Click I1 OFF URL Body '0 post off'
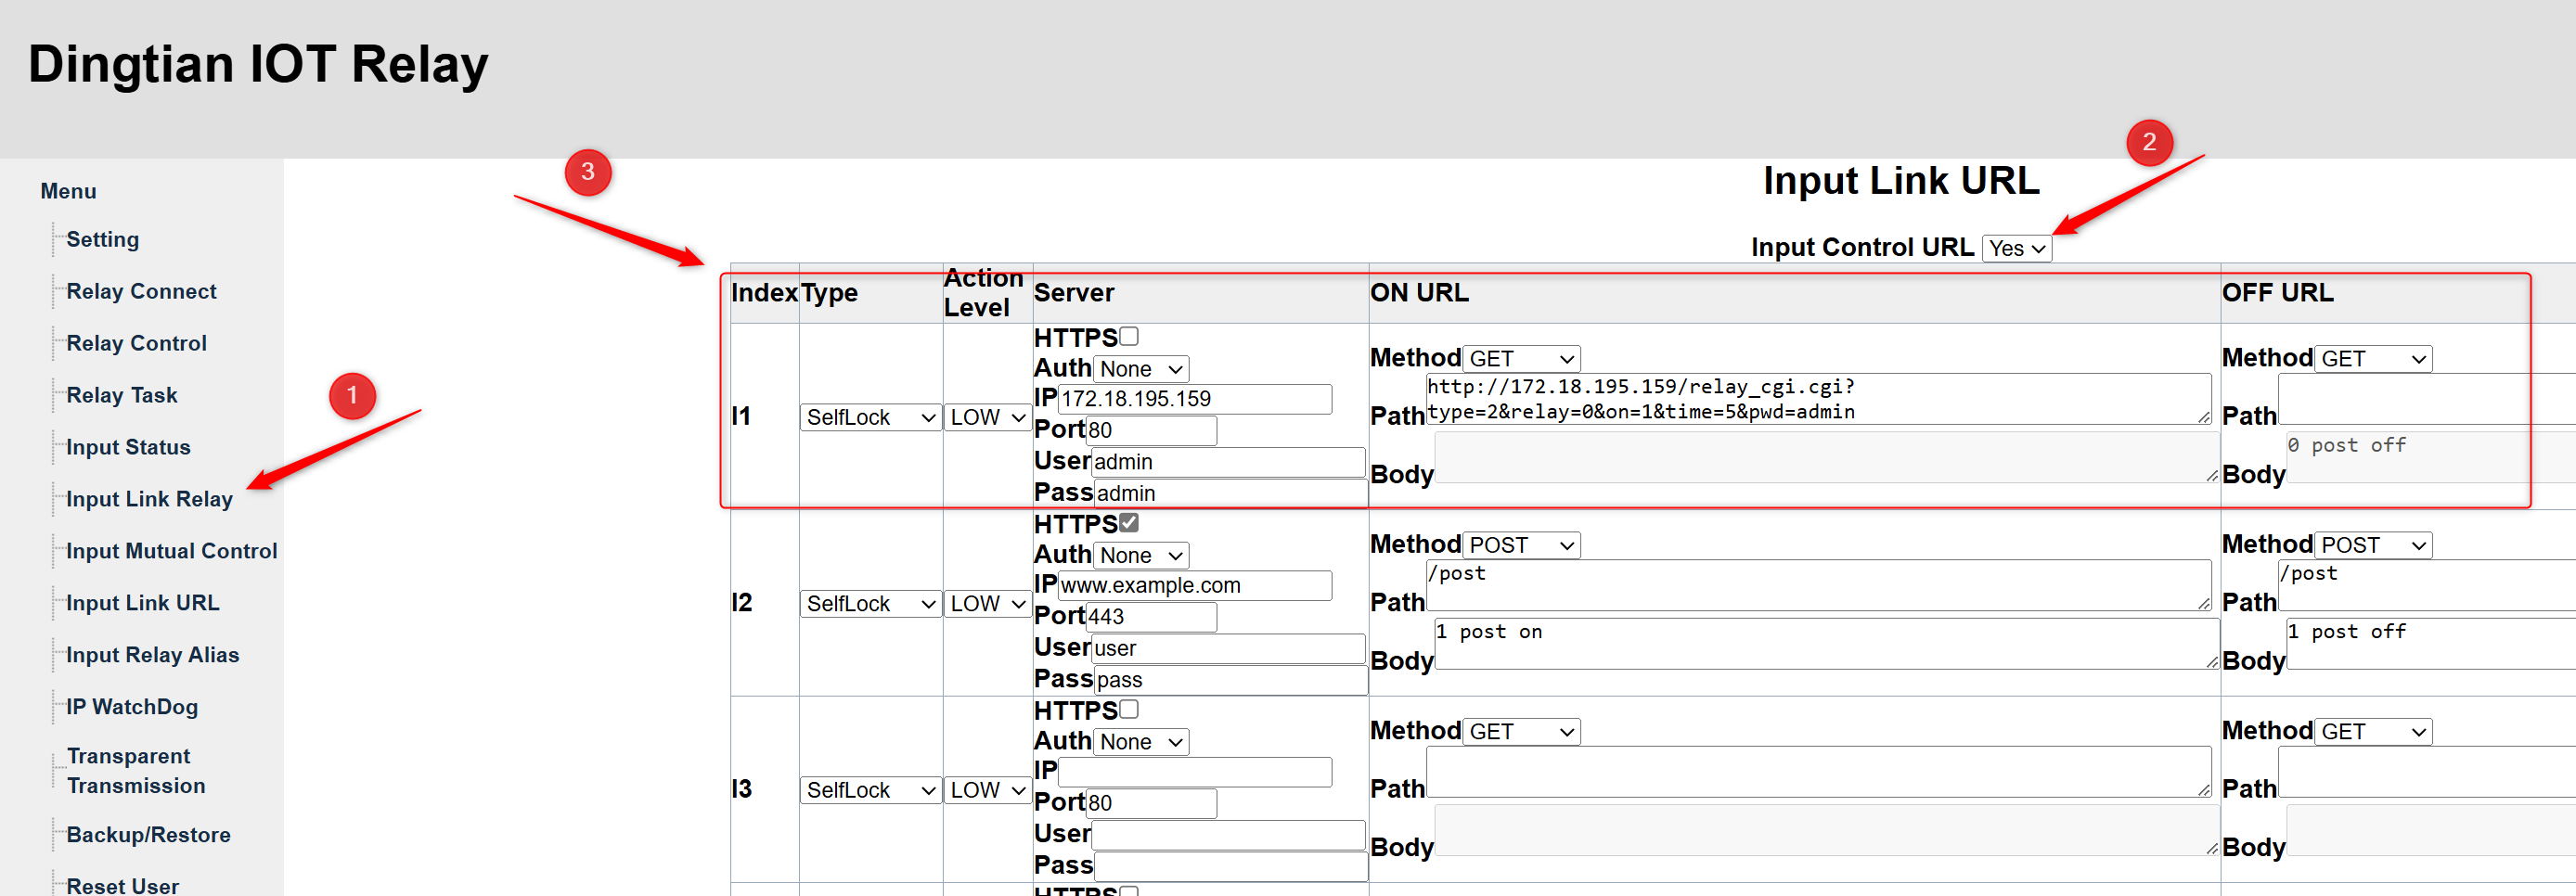The image size is (2576, 896). pyautogui.click(x=2431, y=458)
